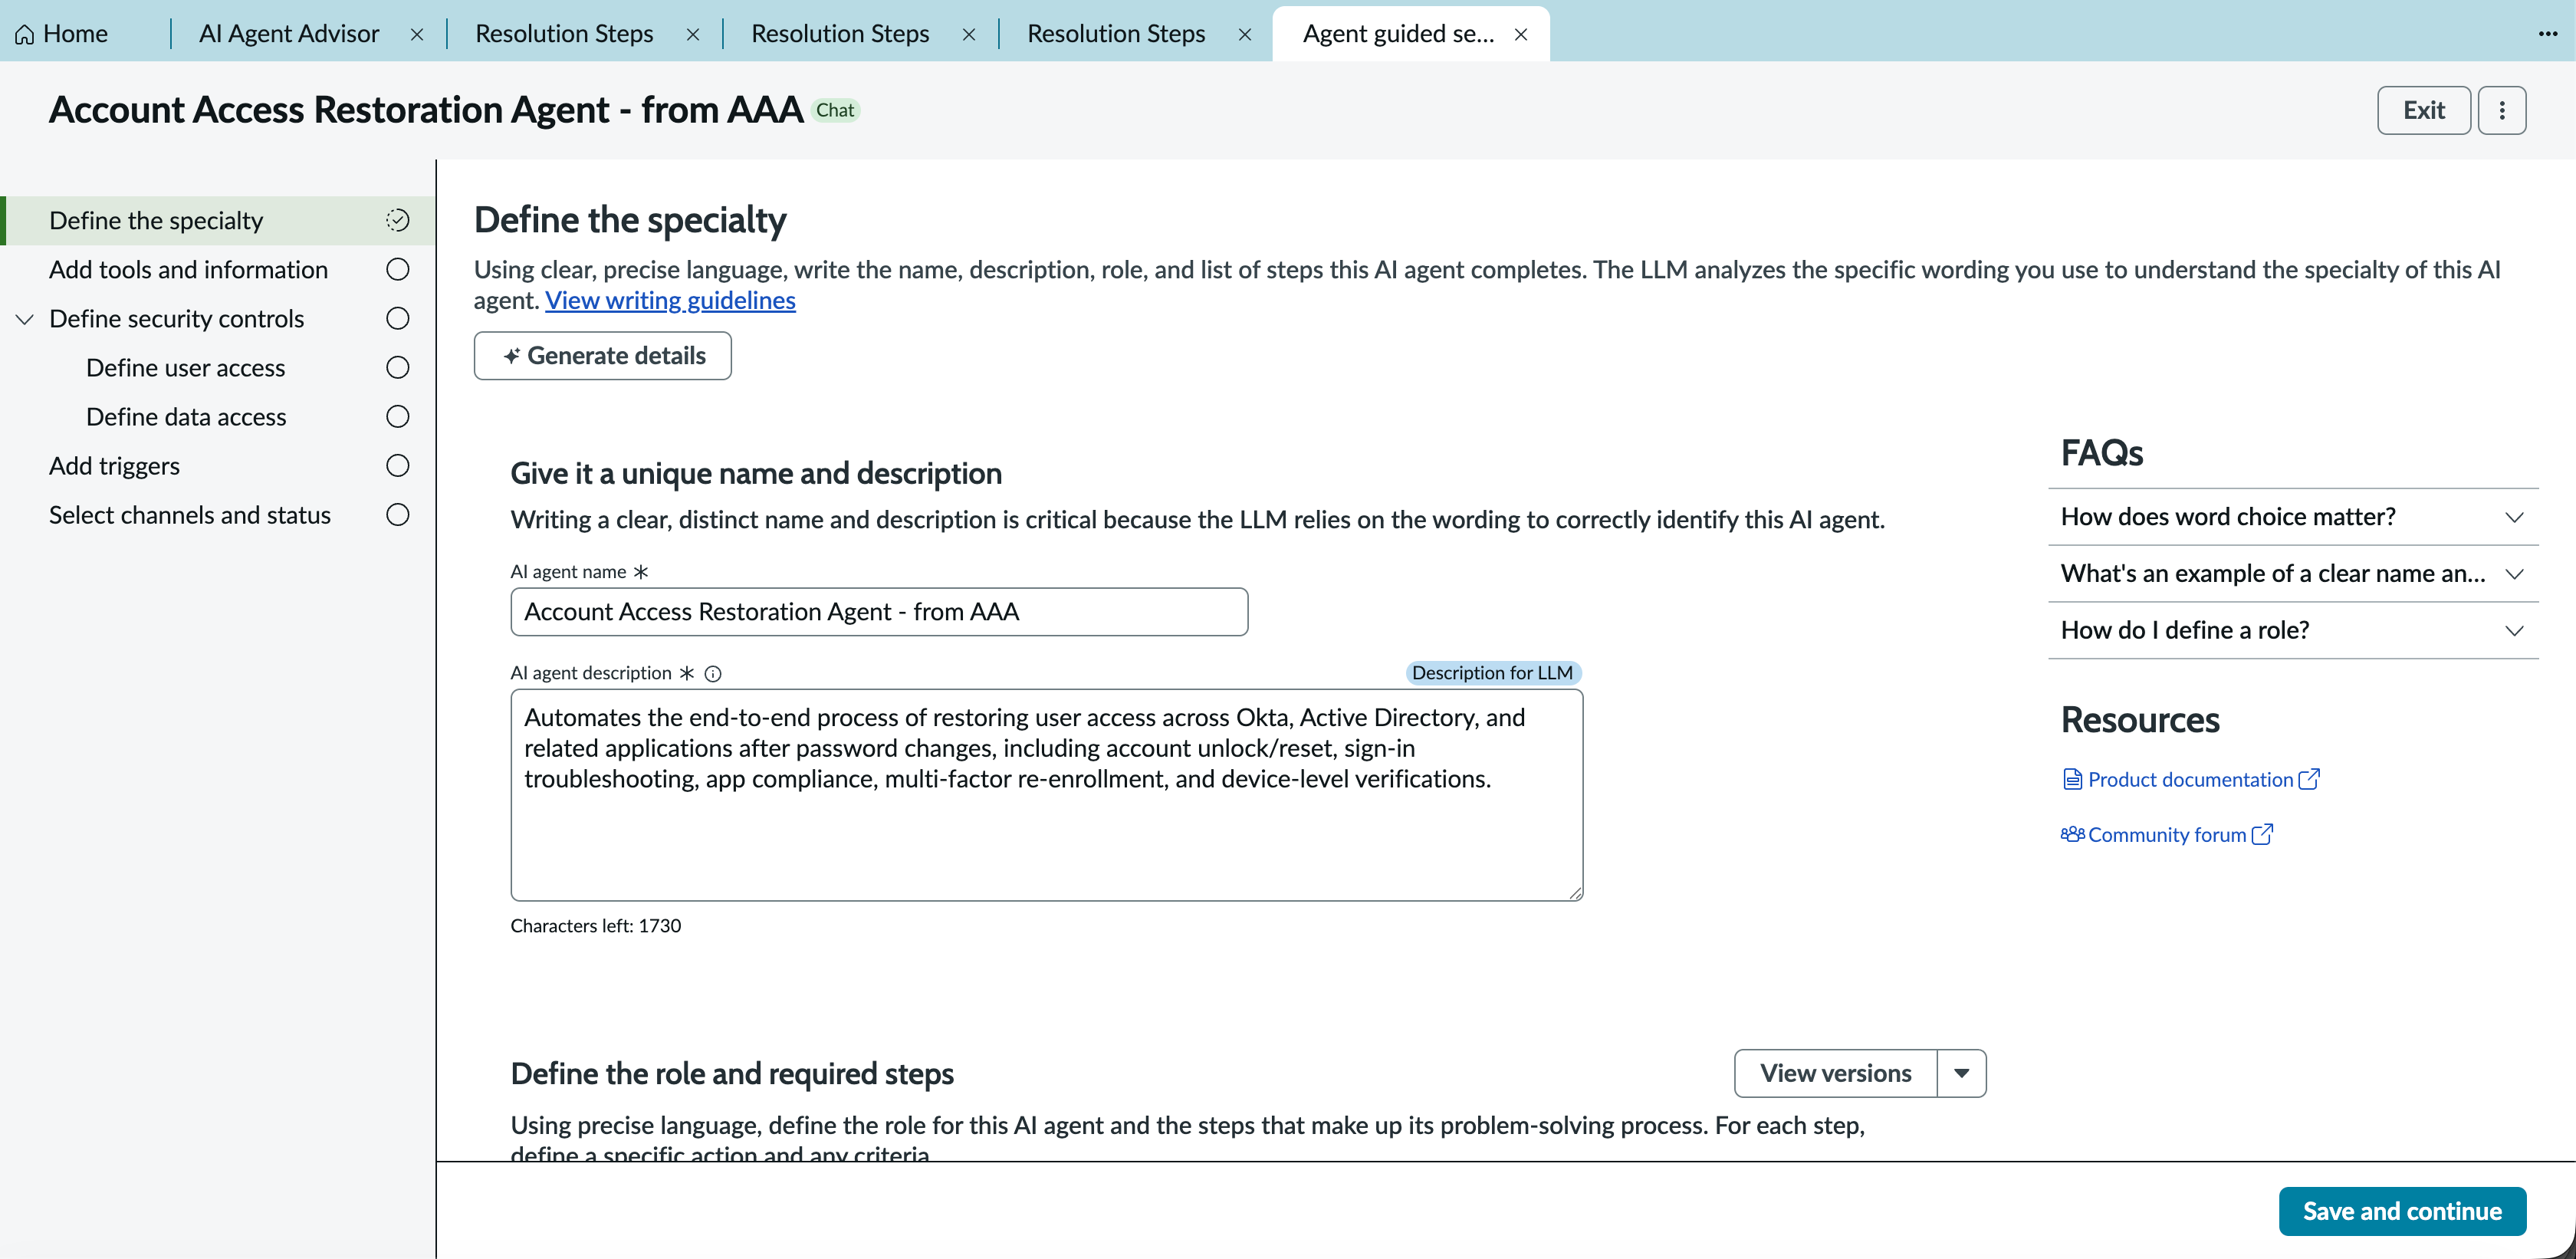Click into the AI agent description textarea
2576x1259 pixels.
pyautogui.click(x=1046, y=795)
